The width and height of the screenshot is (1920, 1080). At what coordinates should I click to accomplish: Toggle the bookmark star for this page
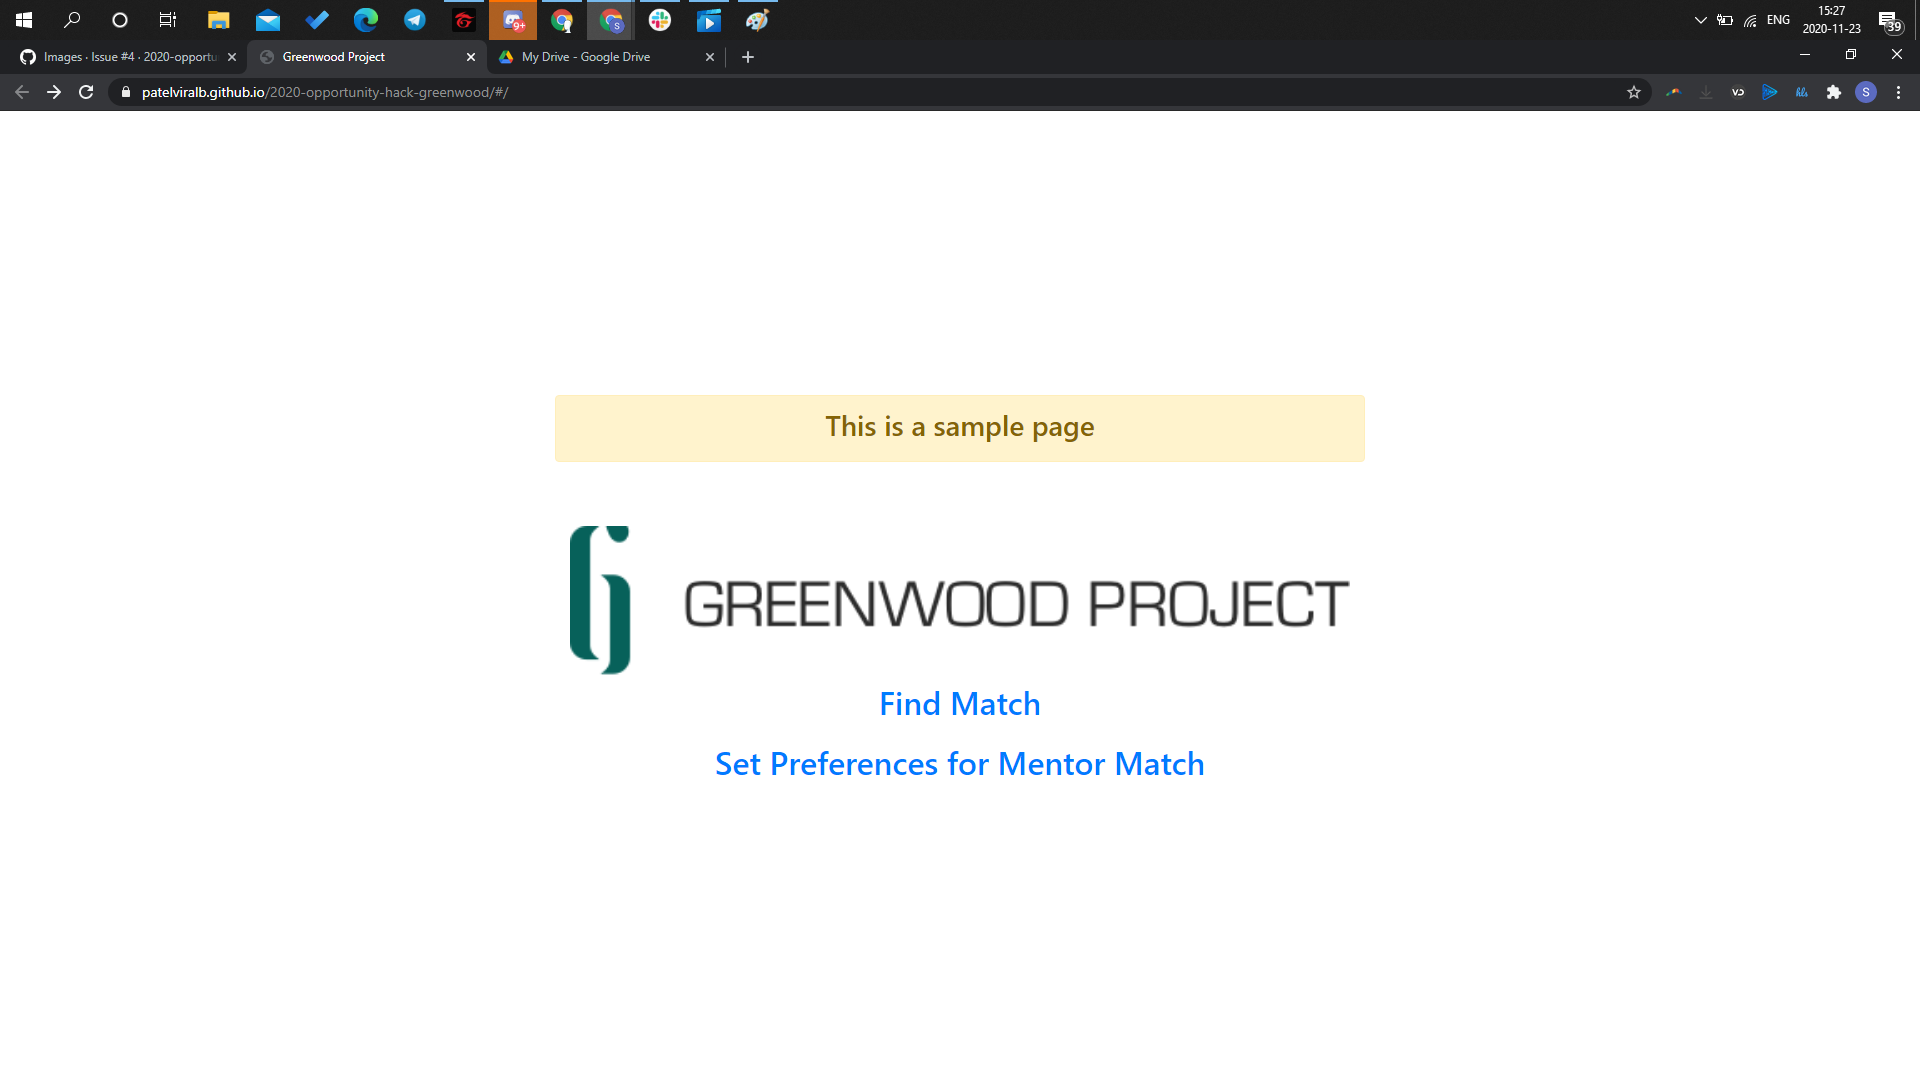[1635, 92]
